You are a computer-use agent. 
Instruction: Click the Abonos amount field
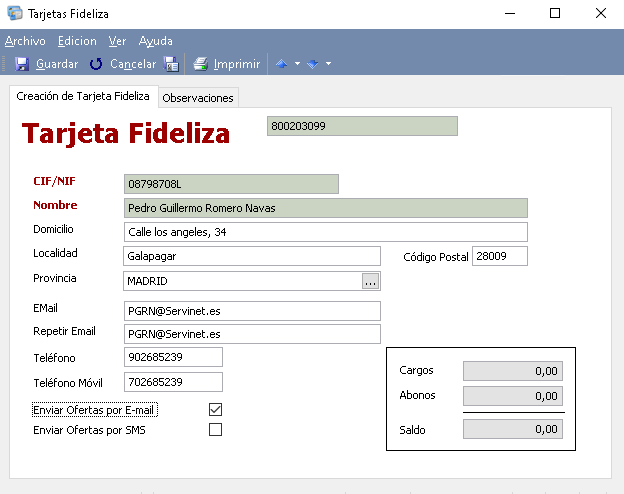click(x=513, y=396)
